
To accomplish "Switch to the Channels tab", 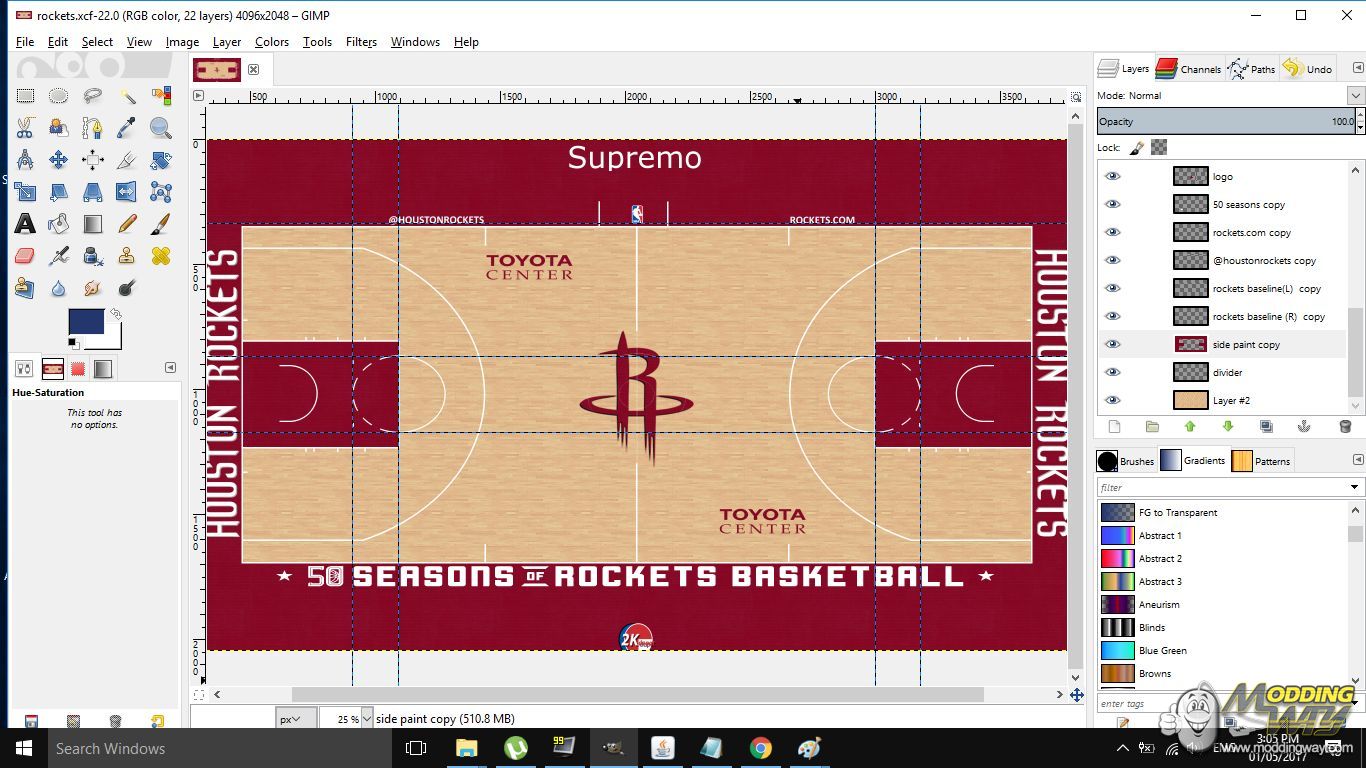I will tap(1188, 69).
